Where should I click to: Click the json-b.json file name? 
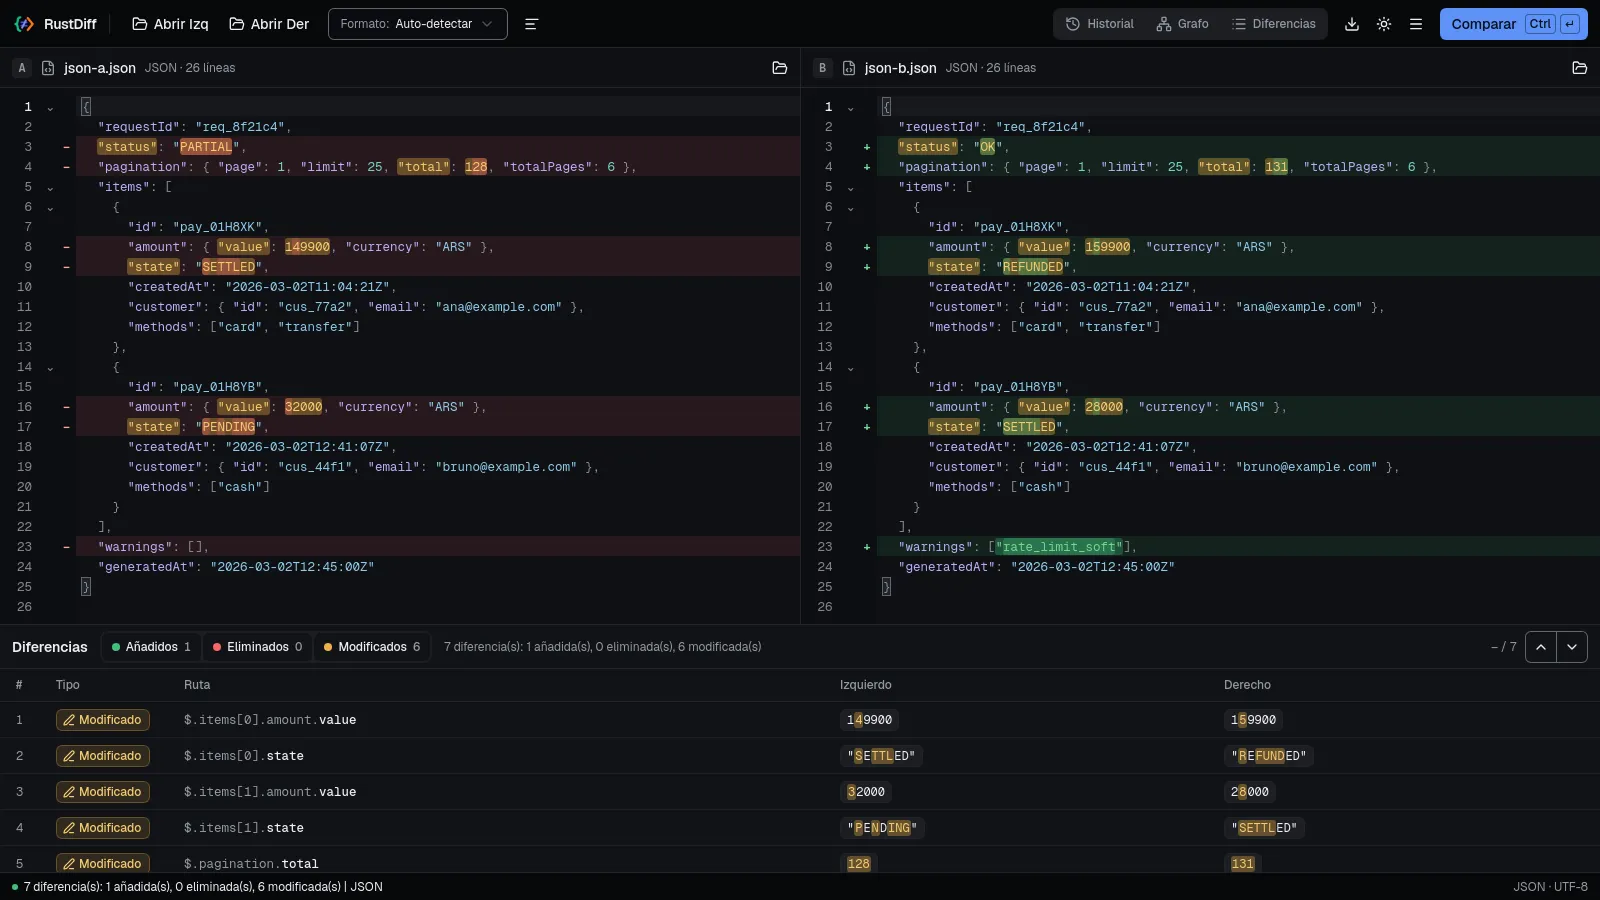[901, 68]
